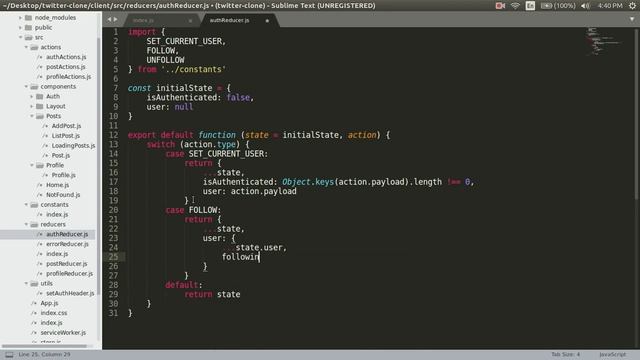This screenshot has height=360, width=640.
Task: Open the tab list dropdown arrow
Action: pyautogui.click(x=632, y=19)
